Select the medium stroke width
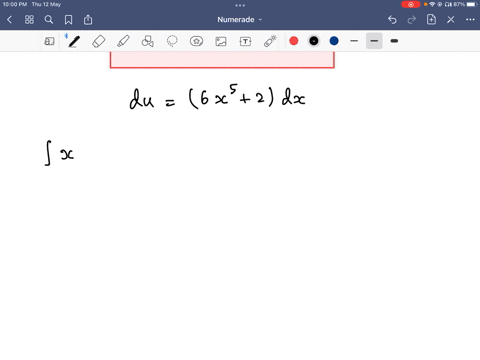 [x=374, y=41]
